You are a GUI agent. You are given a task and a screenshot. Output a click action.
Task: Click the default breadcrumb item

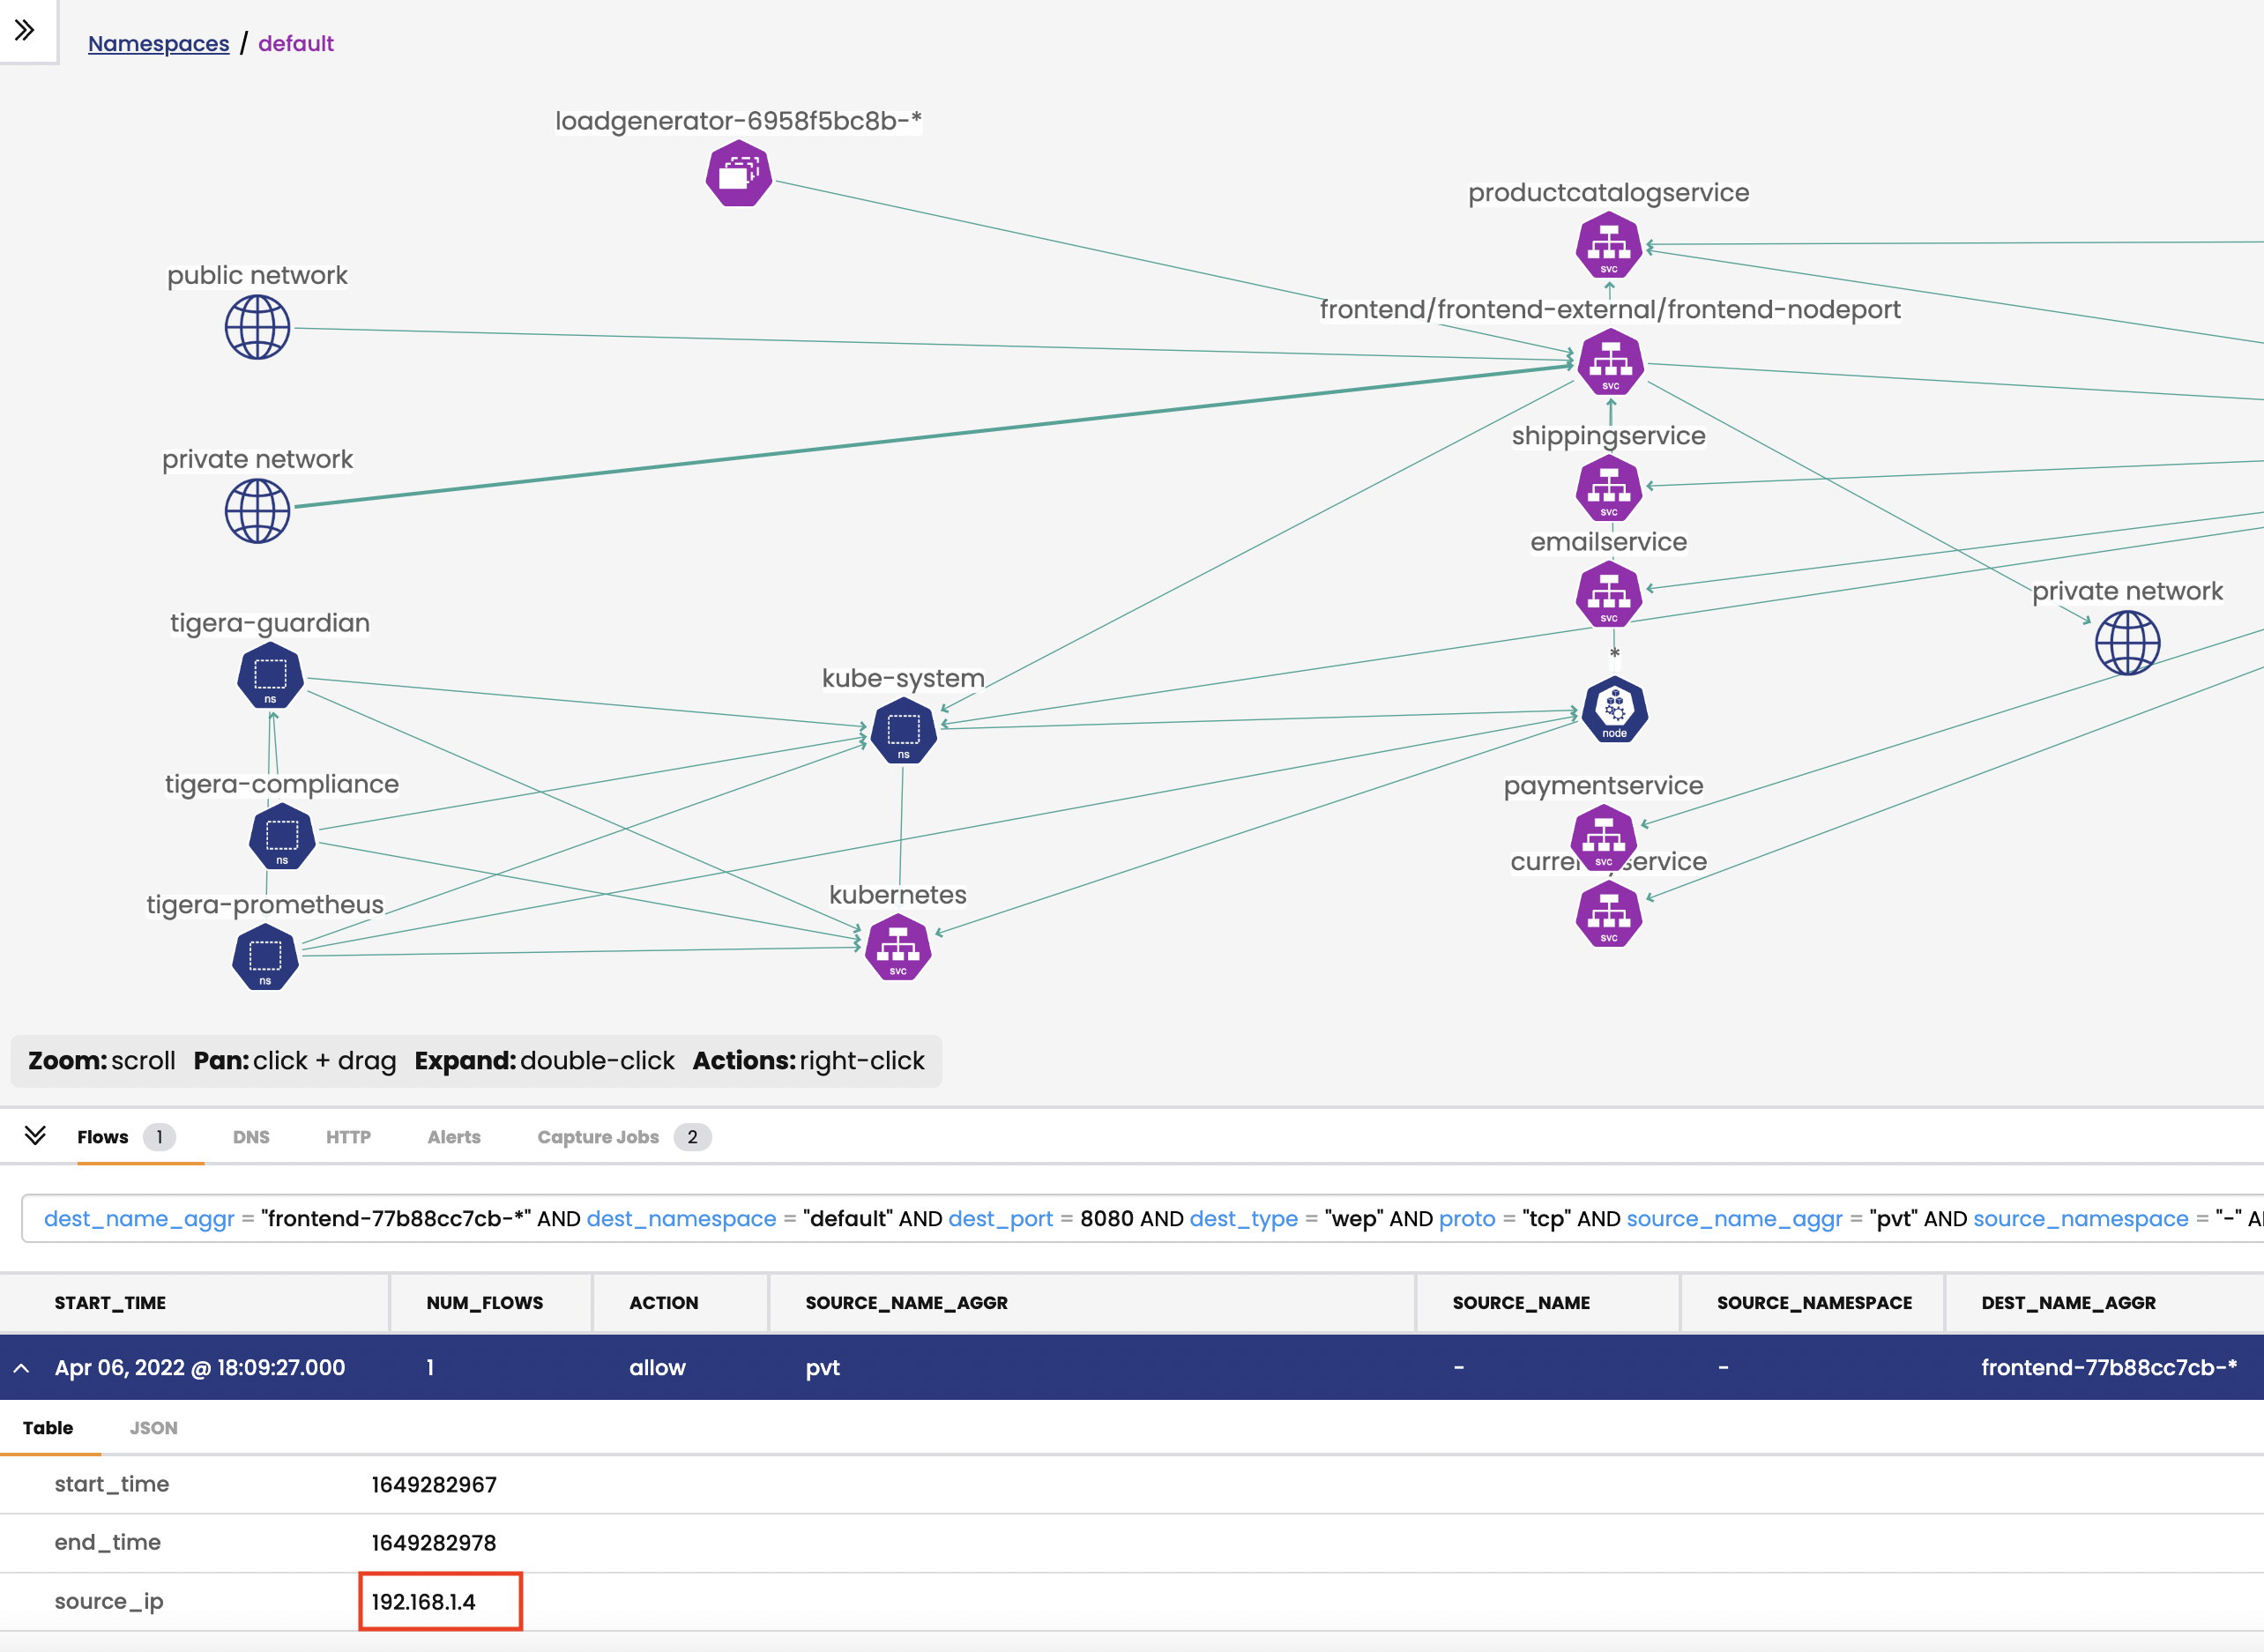[x=296, y=44]
